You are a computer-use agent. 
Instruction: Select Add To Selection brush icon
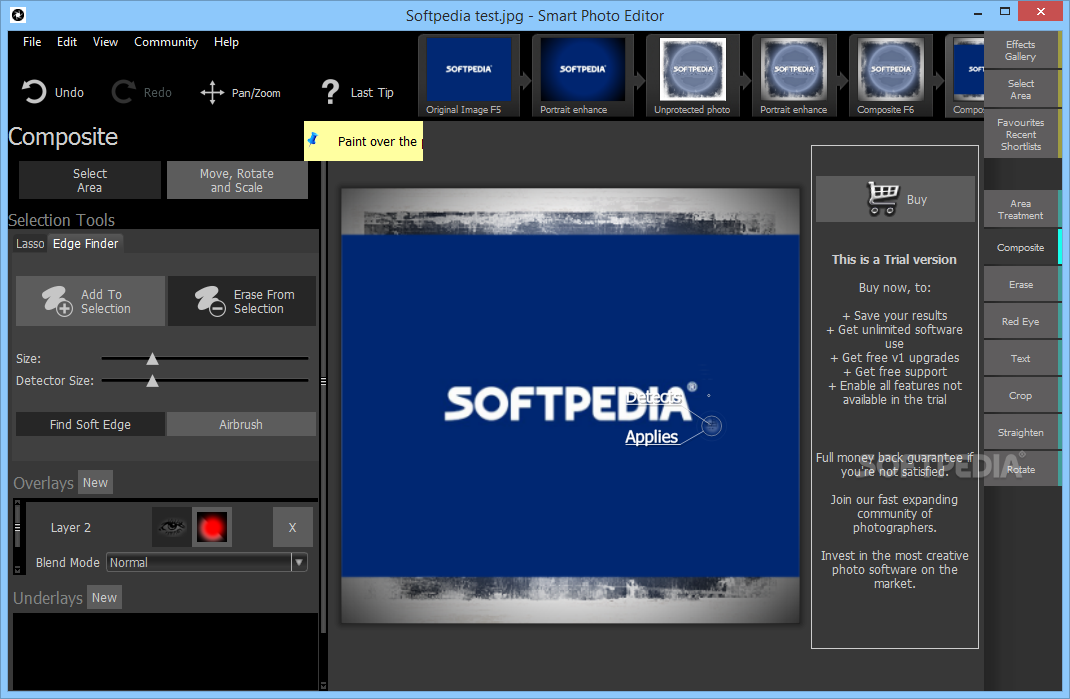coord(57,301)
